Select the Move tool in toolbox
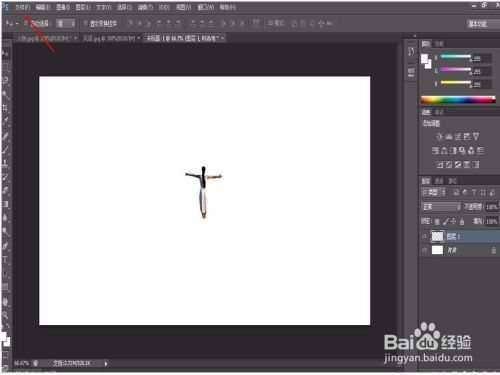The width and height of the screenshot is (500, 375). [6, 53]
